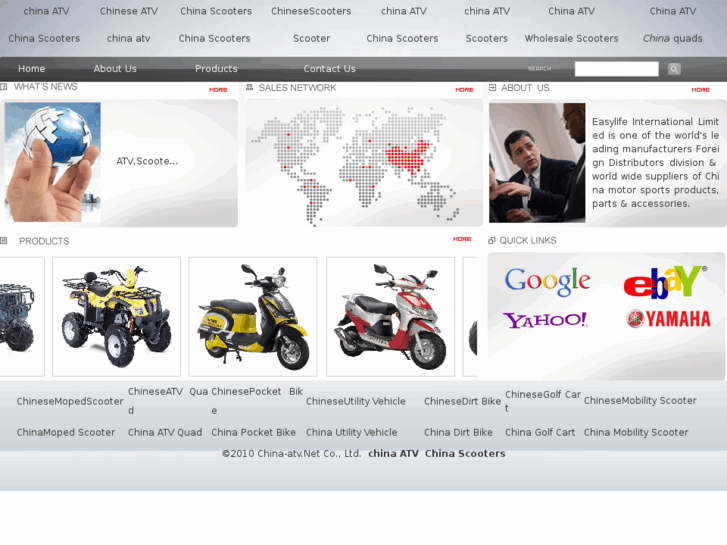Open China Golf Cart footer link
This screenshot has width=727, height=545.
(540, 432)
